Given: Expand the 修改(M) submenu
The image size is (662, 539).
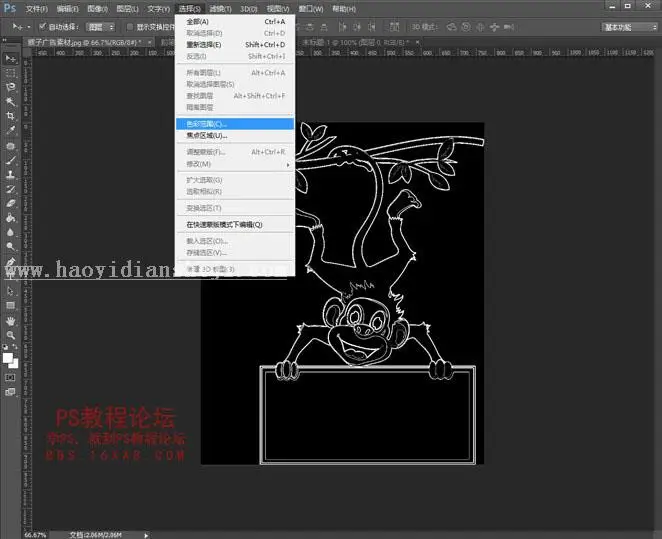Looking at the screenshot, I should [x=235, y=164].
